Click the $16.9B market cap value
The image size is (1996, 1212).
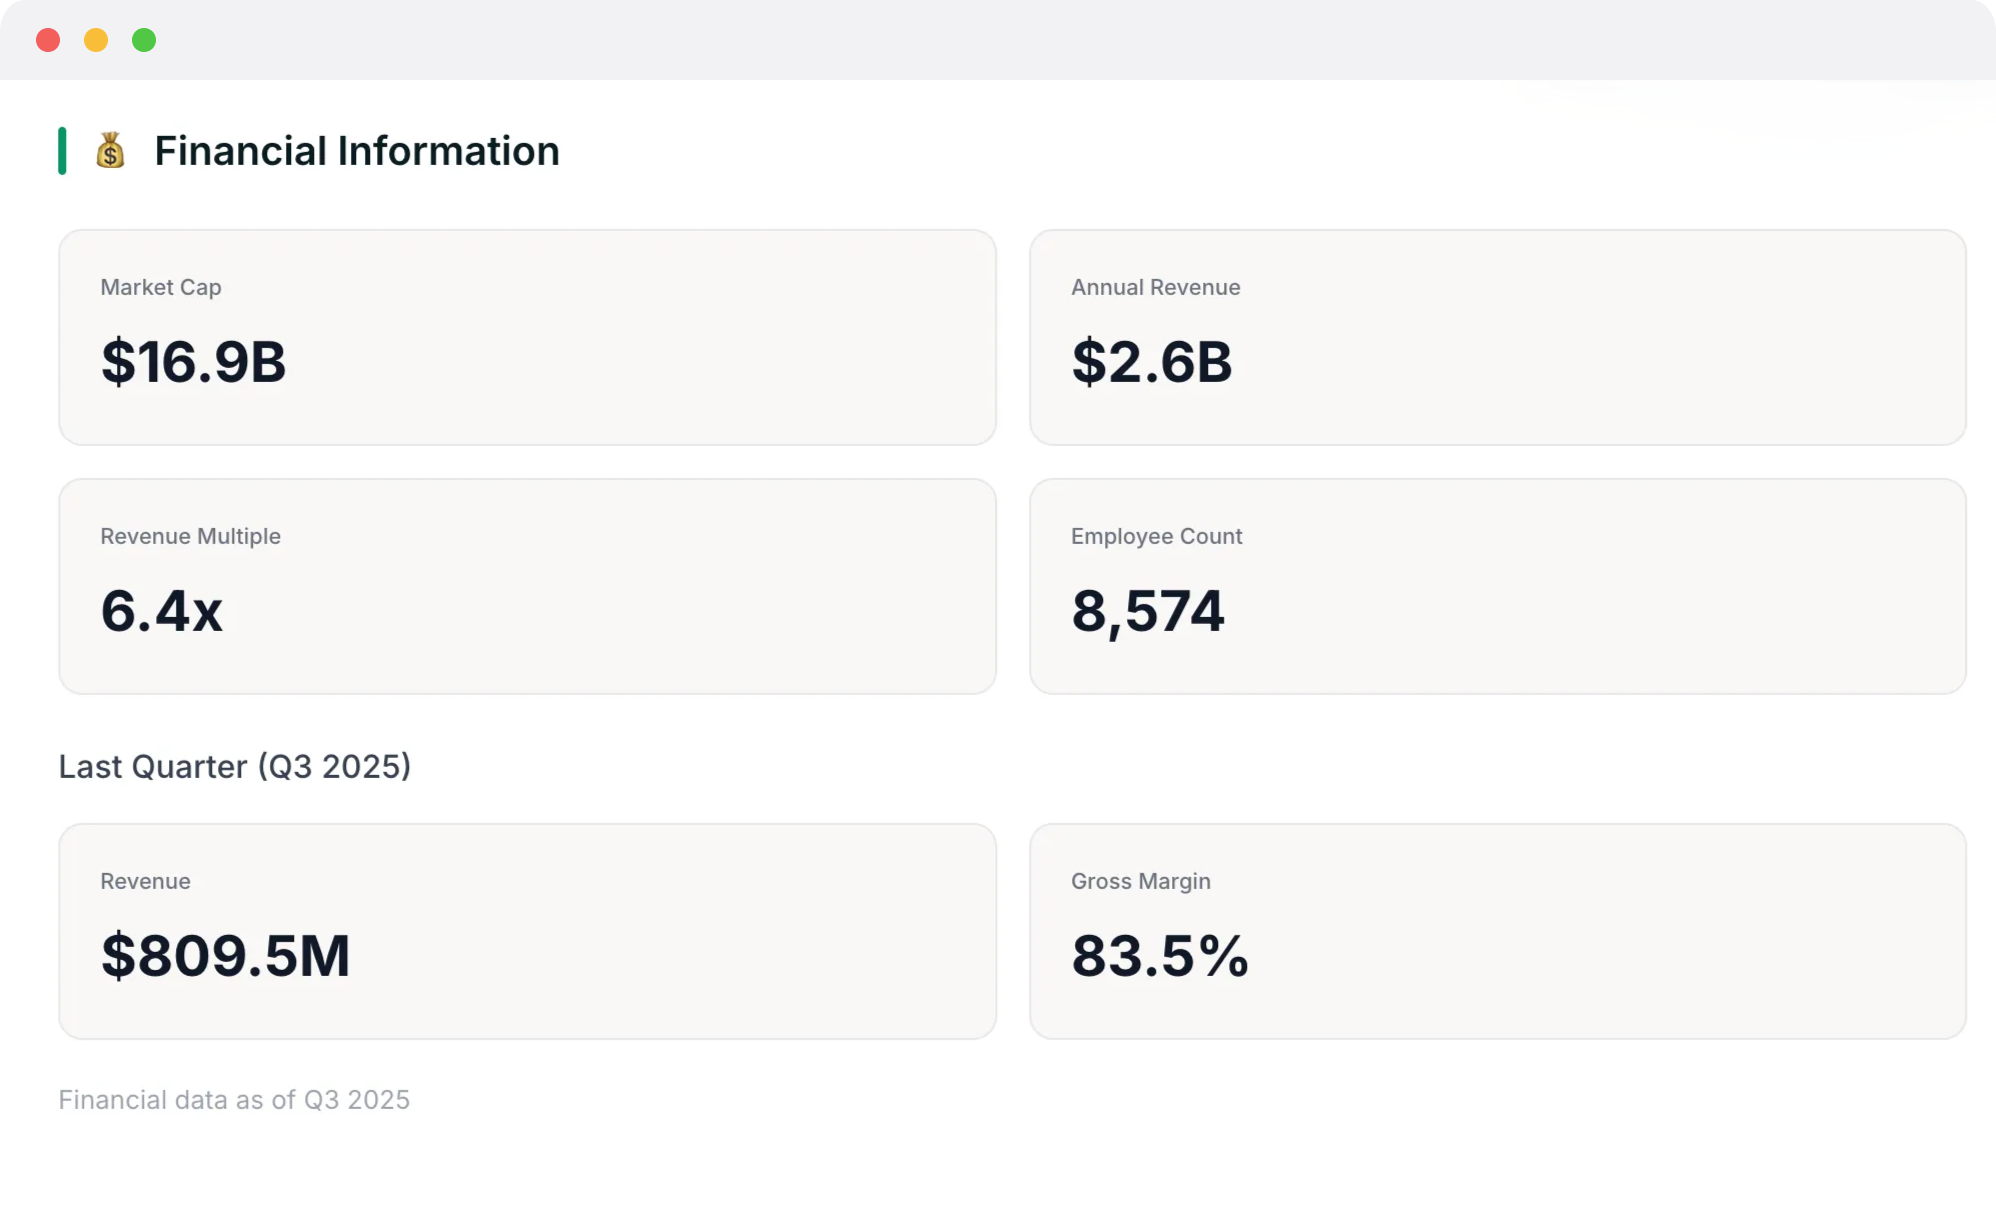[x=194, y=361]
